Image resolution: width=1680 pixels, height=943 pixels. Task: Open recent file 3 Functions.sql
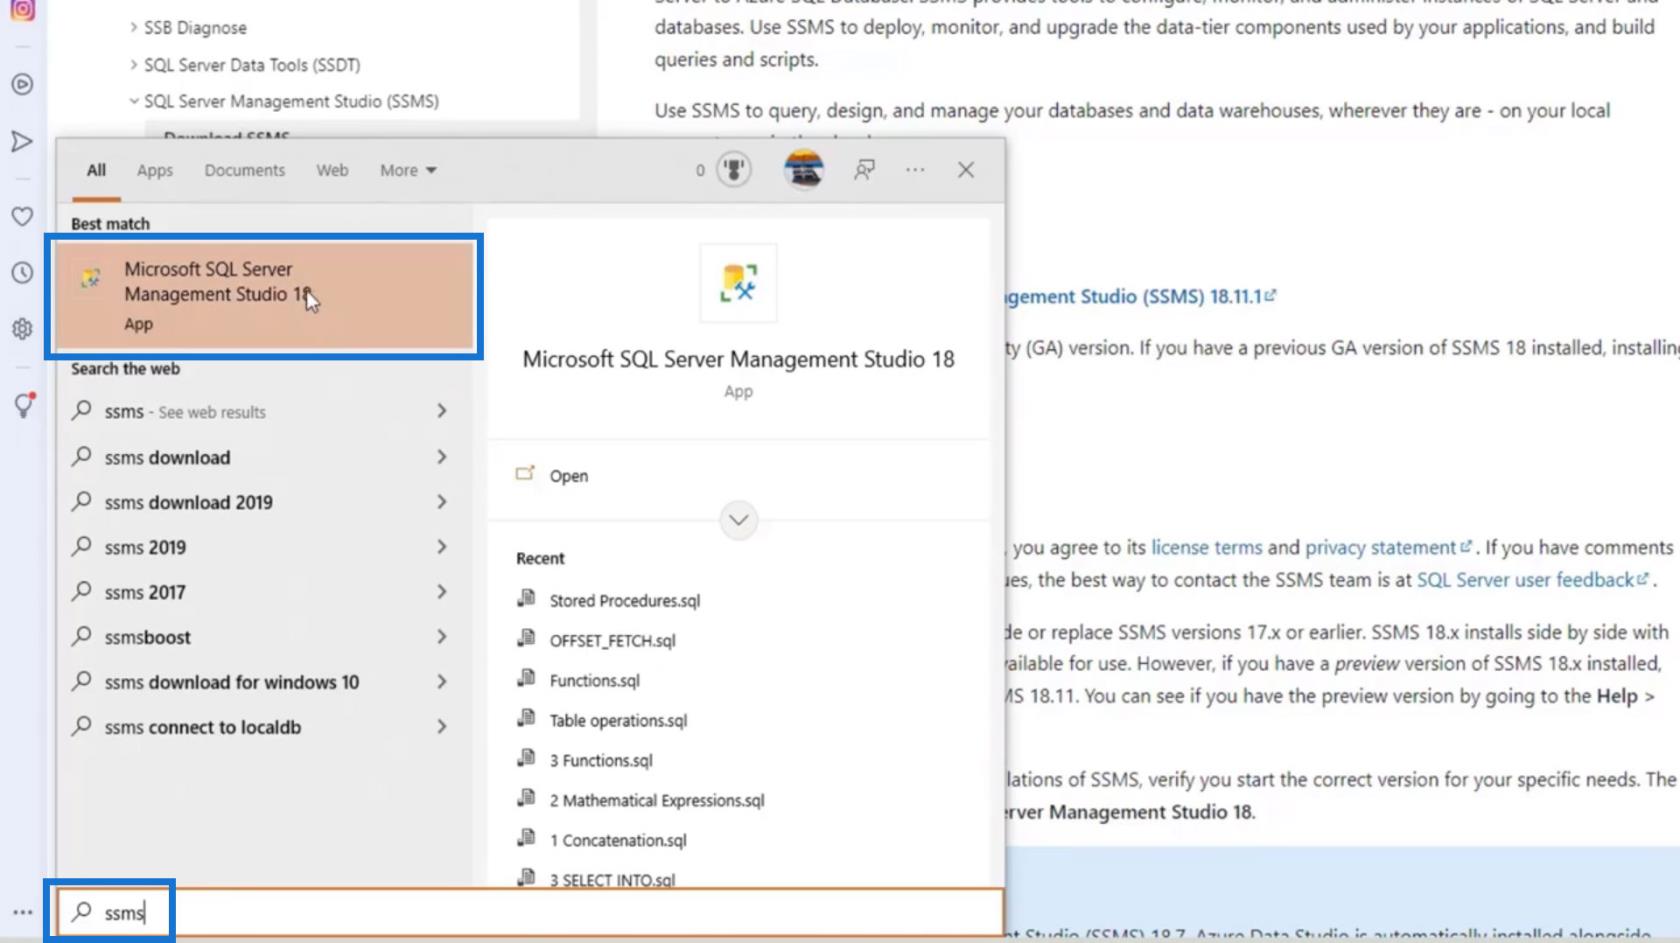600,760
